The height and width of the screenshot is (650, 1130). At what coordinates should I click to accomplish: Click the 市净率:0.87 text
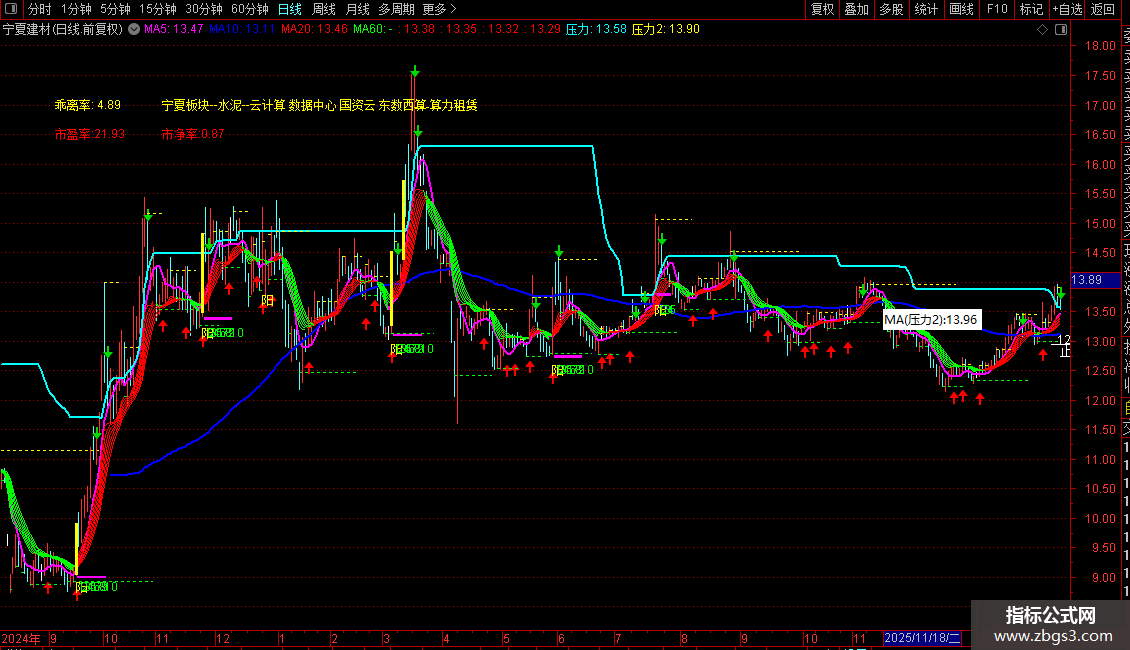(x=192, y=134)
